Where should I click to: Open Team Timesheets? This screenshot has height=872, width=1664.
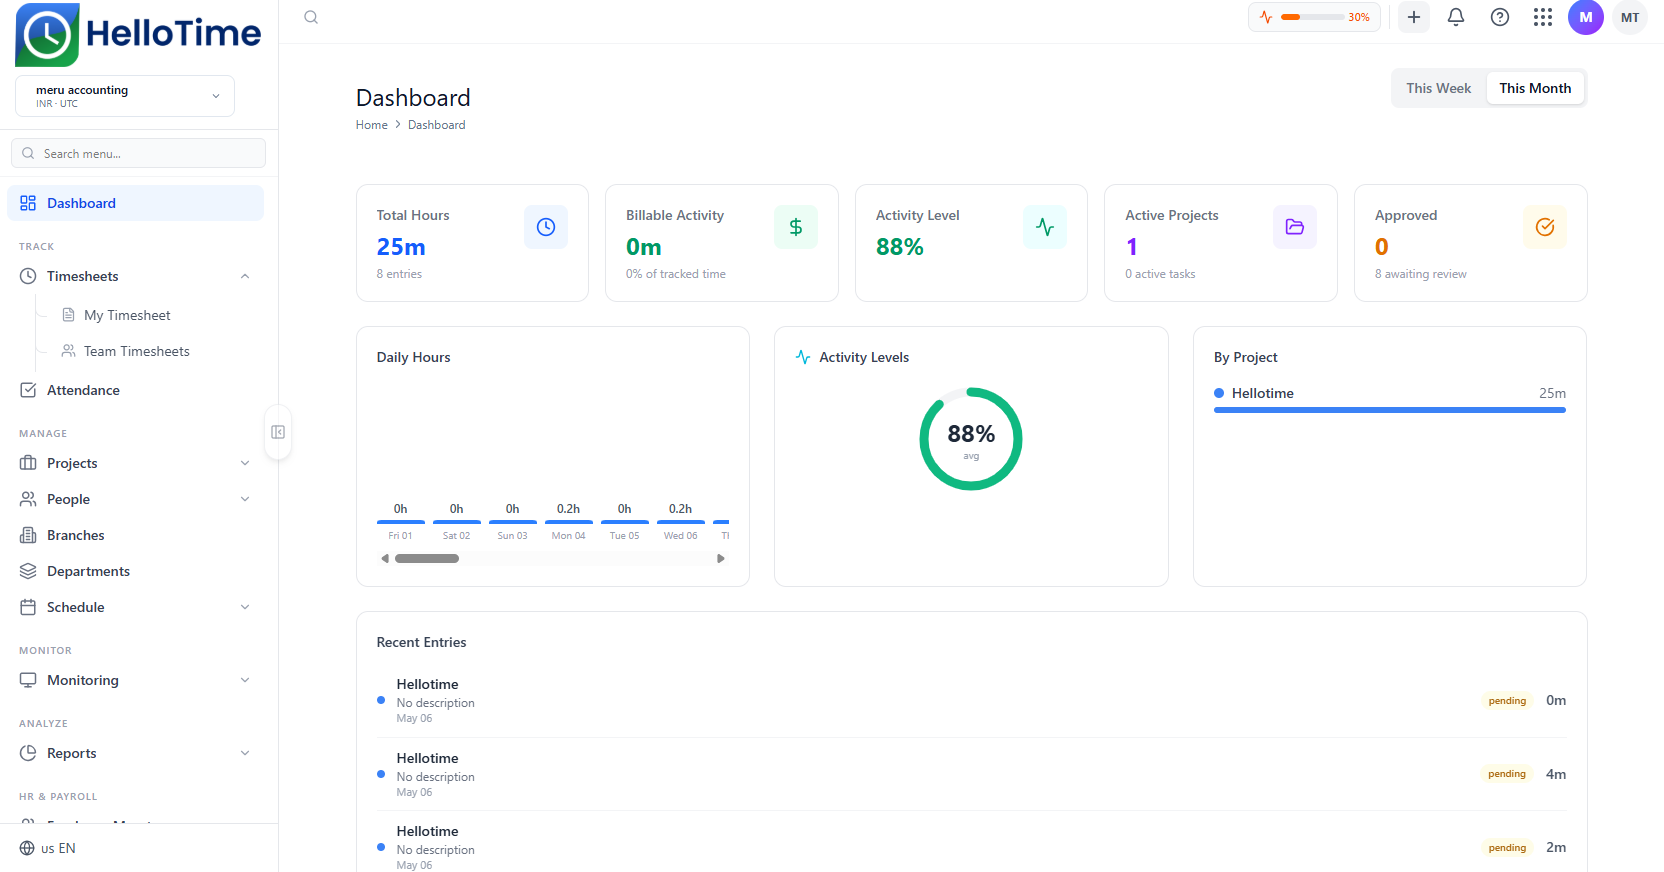pos(137,351)
